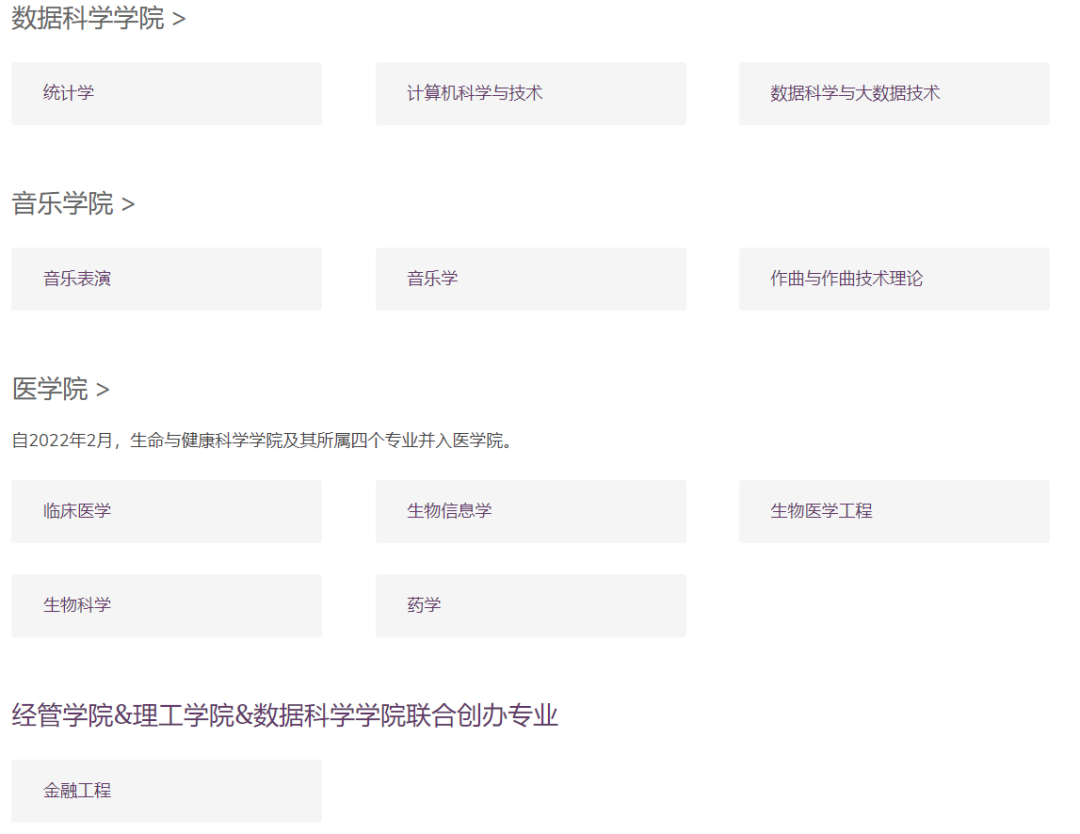Image resolution: width=1080 pixels, height=834 pixels.
Task: Open the 音乐学院 heading link
Action: [73, 204]
